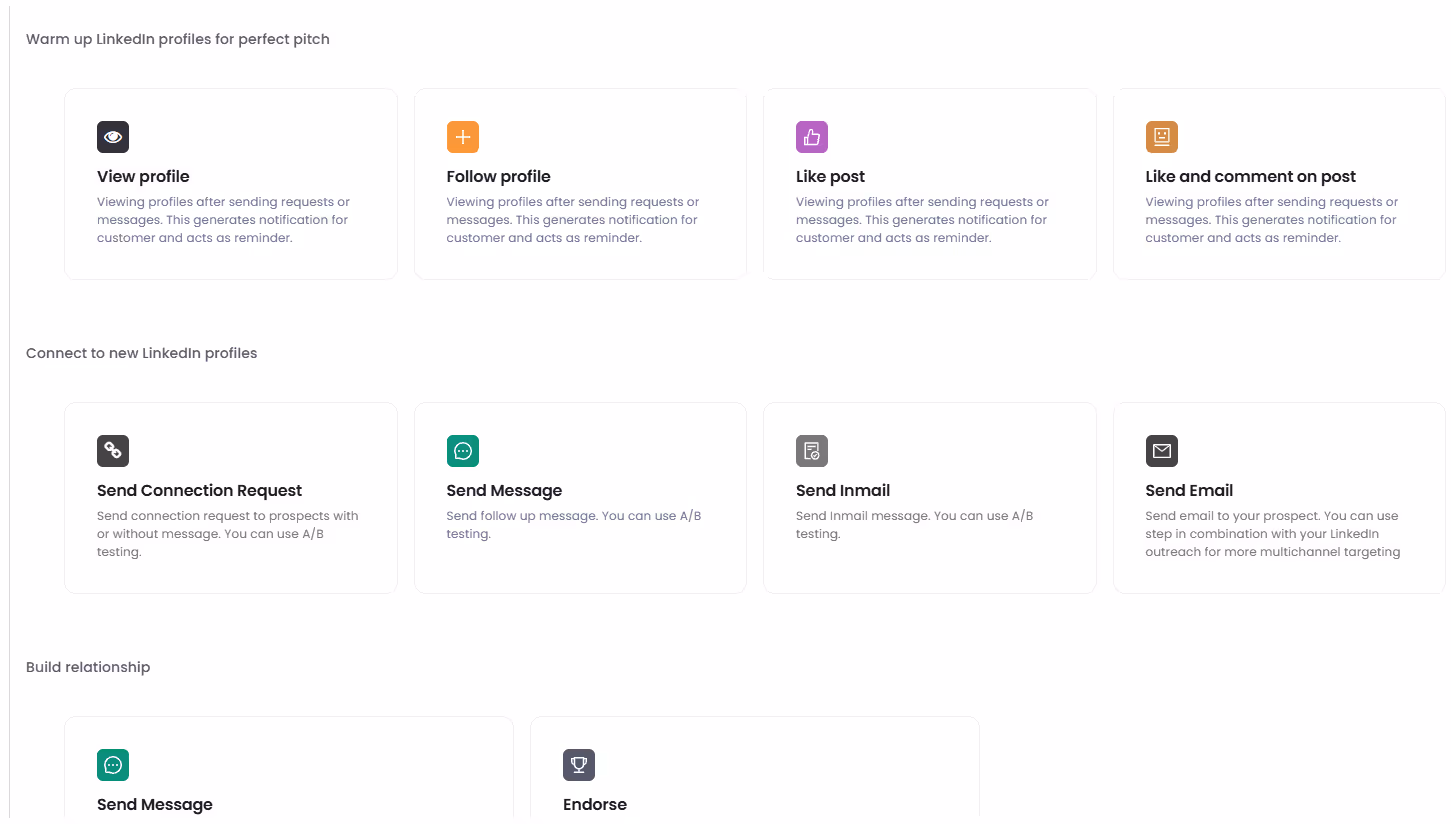Screen dimensions: 1451x824
Task: Click the orange plus icon for Follow profile
Action: [x=463, y=137]
